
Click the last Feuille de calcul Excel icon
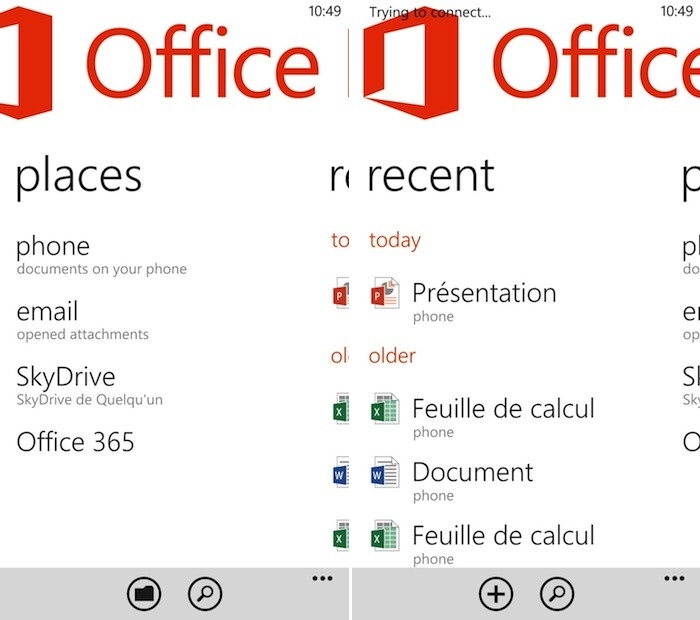pos(385,535)
